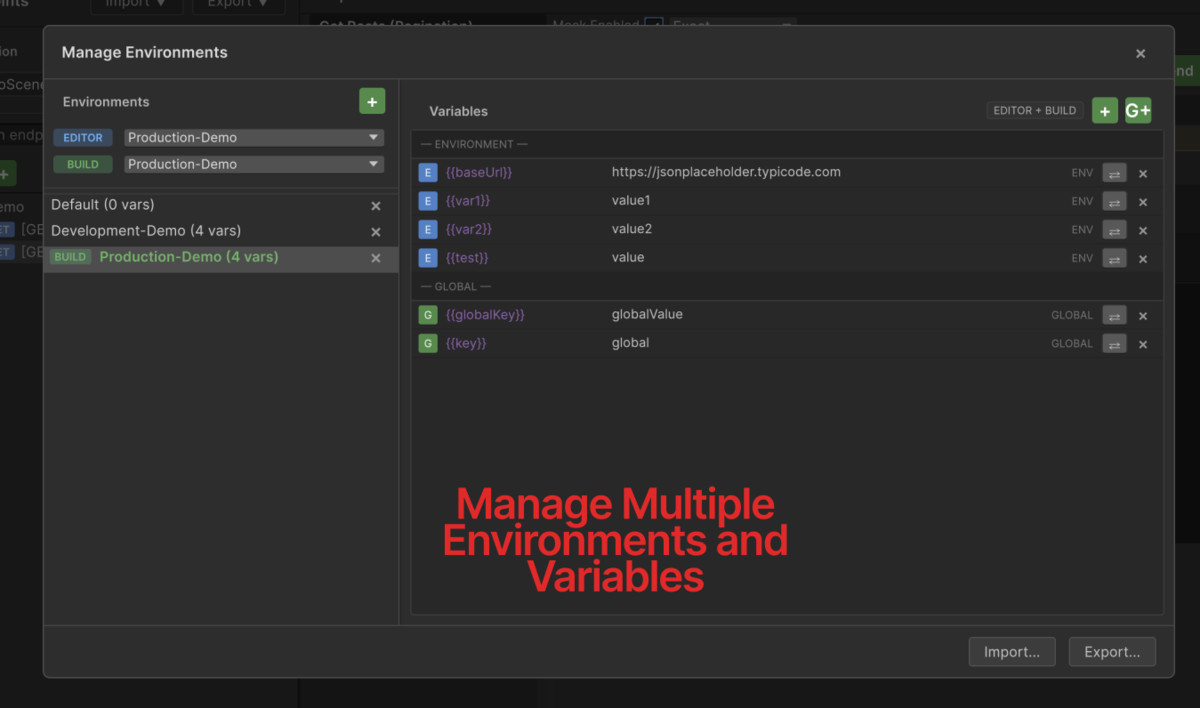Screen dimensions: 1200x708
Task: Close the Manage Environments dialog
Action: 1141,54
